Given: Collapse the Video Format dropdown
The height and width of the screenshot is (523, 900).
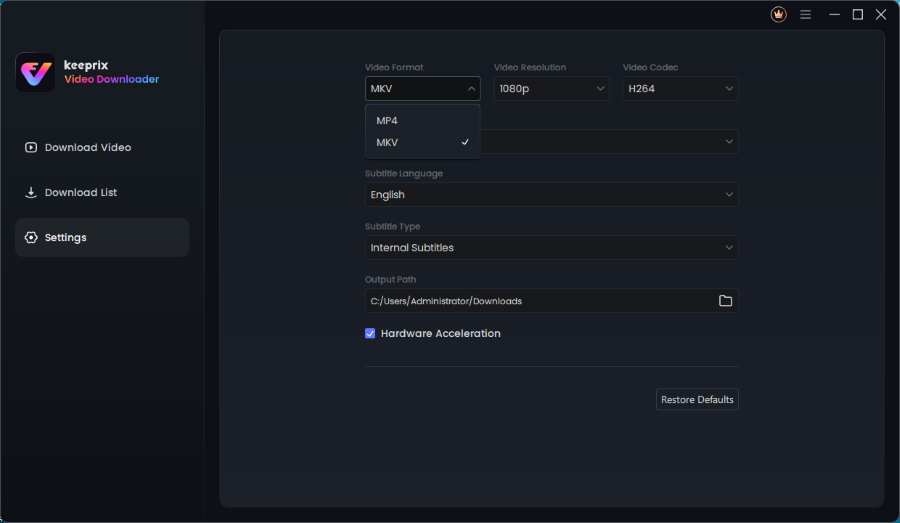Looking at the screenshot, I should 422,89.
